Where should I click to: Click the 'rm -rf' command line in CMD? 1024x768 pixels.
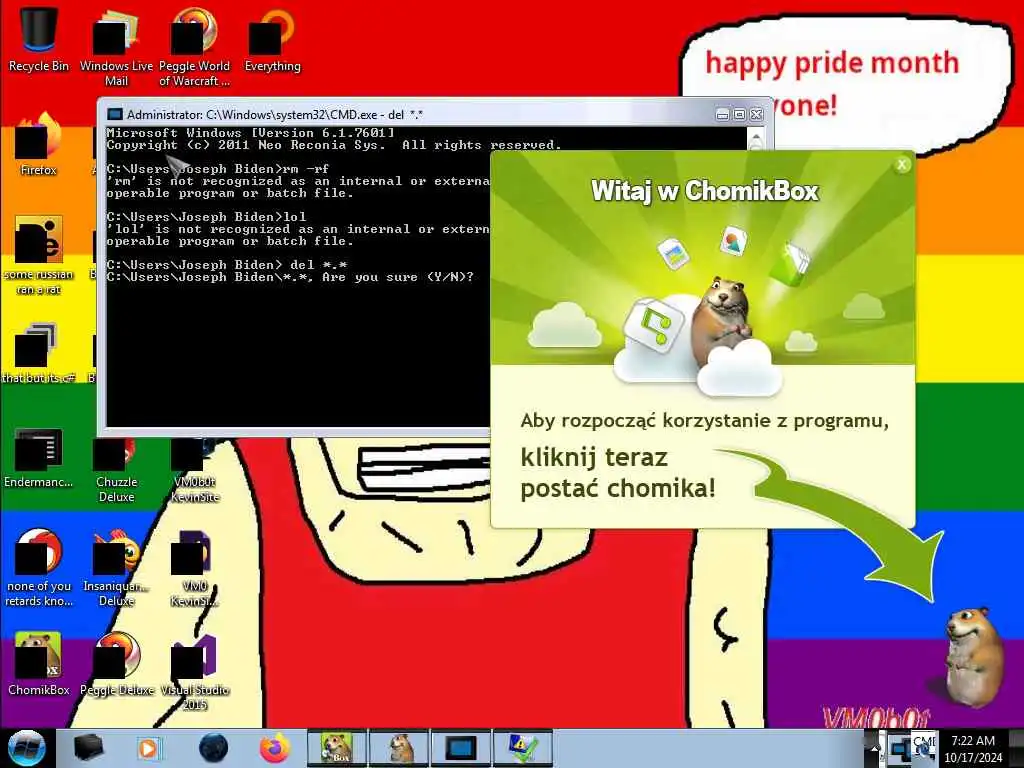click(218, 168)
